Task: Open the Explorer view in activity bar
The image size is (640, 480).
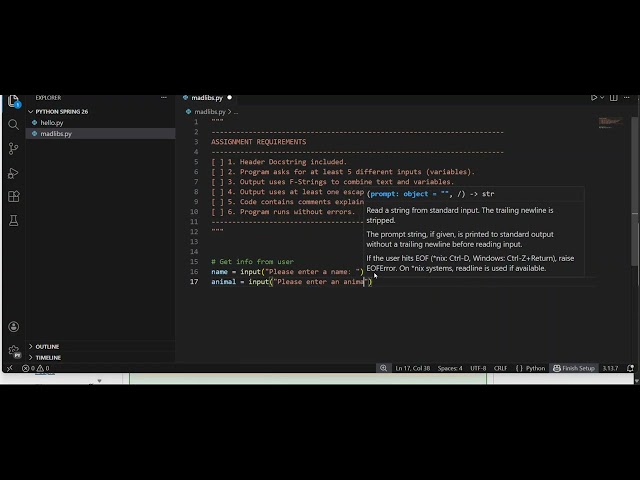Action: [x=13, y=101]
